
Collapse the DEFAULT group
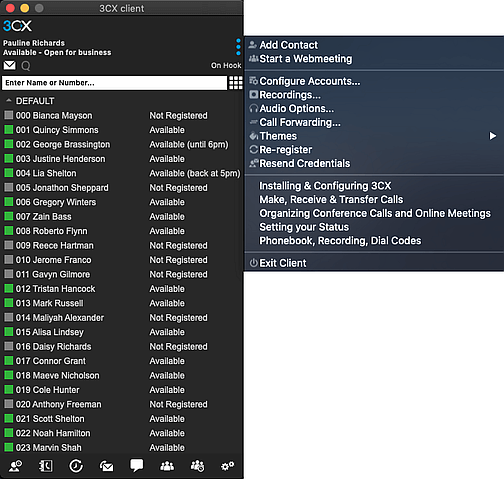[x=9, y=101]
